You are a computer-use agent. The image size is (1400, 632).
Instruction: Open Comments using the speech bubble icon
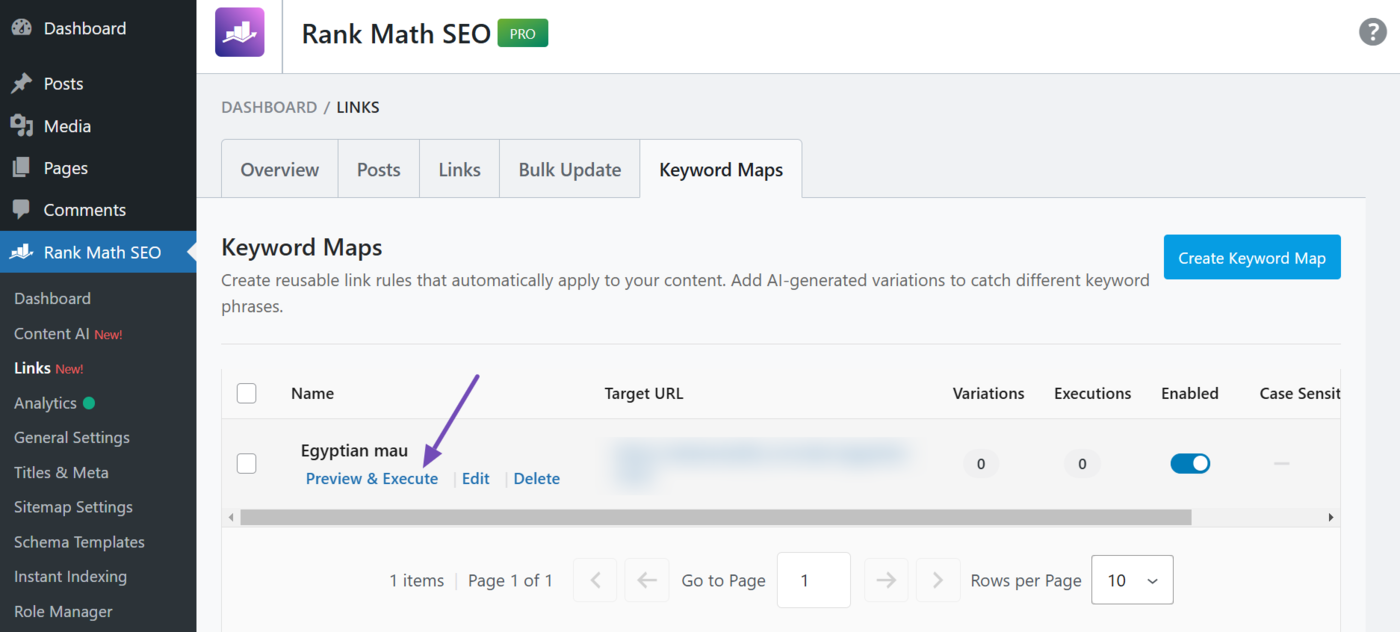click(22, 209)
